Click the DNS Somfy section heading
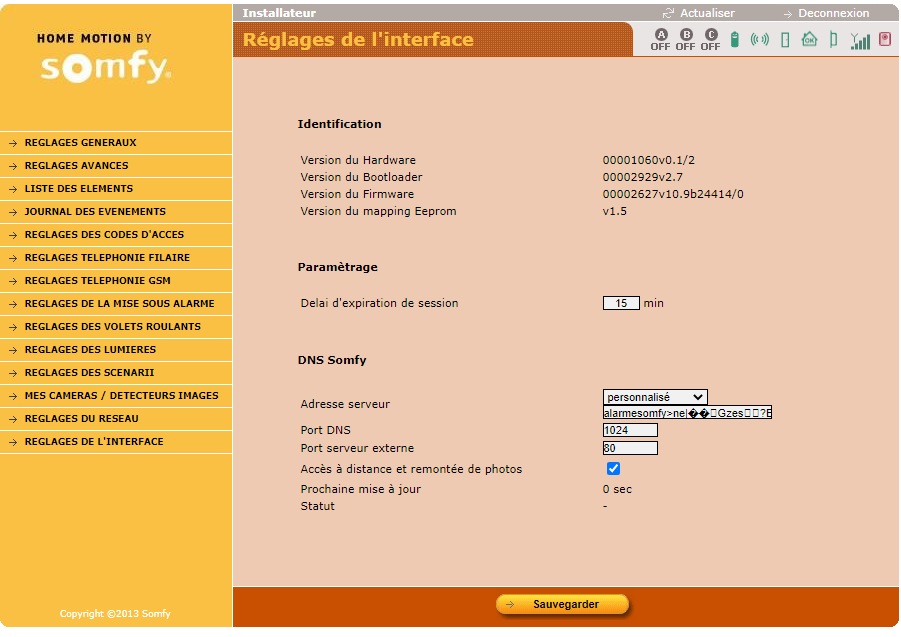 [x=332, y=360]
